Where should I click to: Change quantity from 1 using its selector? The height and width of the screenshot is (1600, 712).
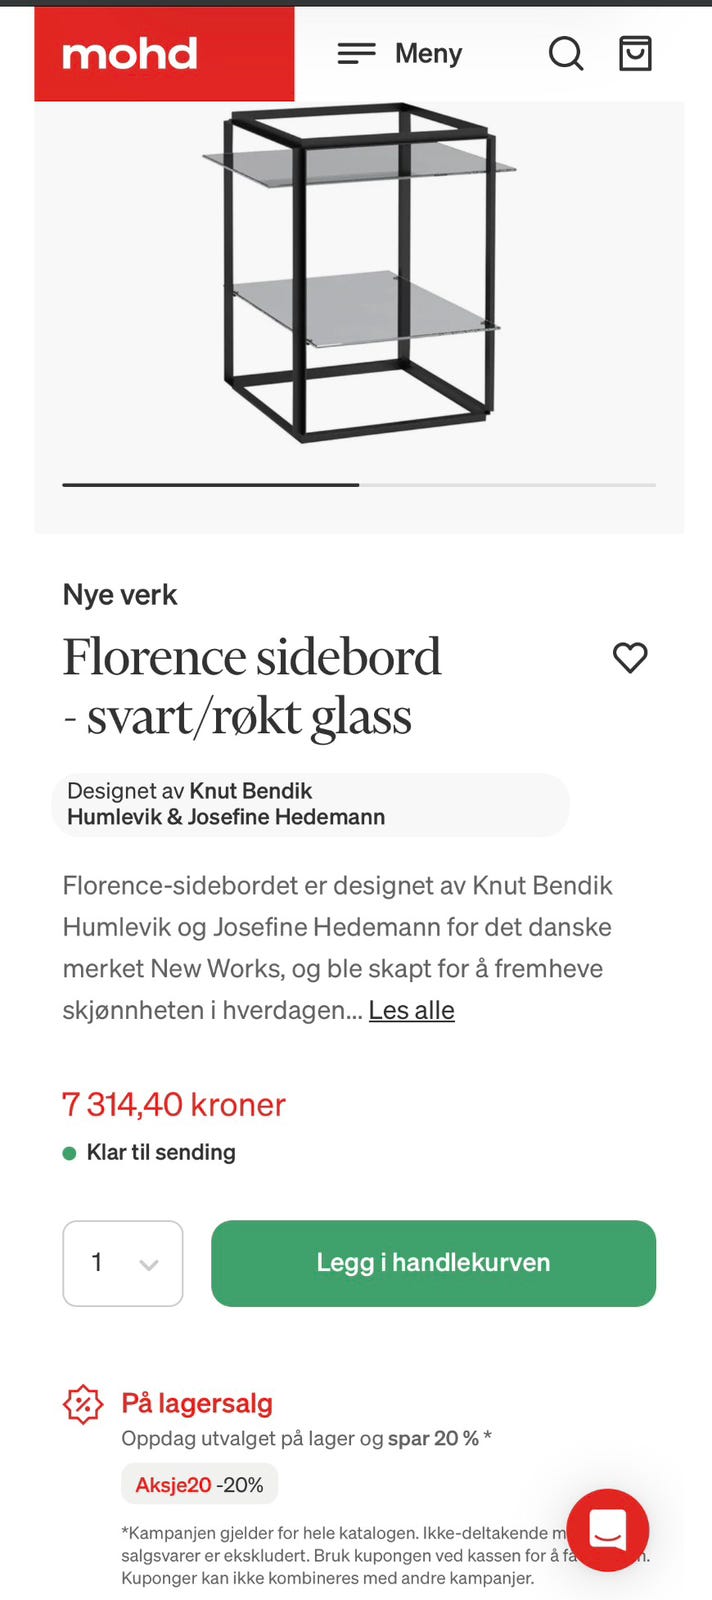(x=122, y=1263)
